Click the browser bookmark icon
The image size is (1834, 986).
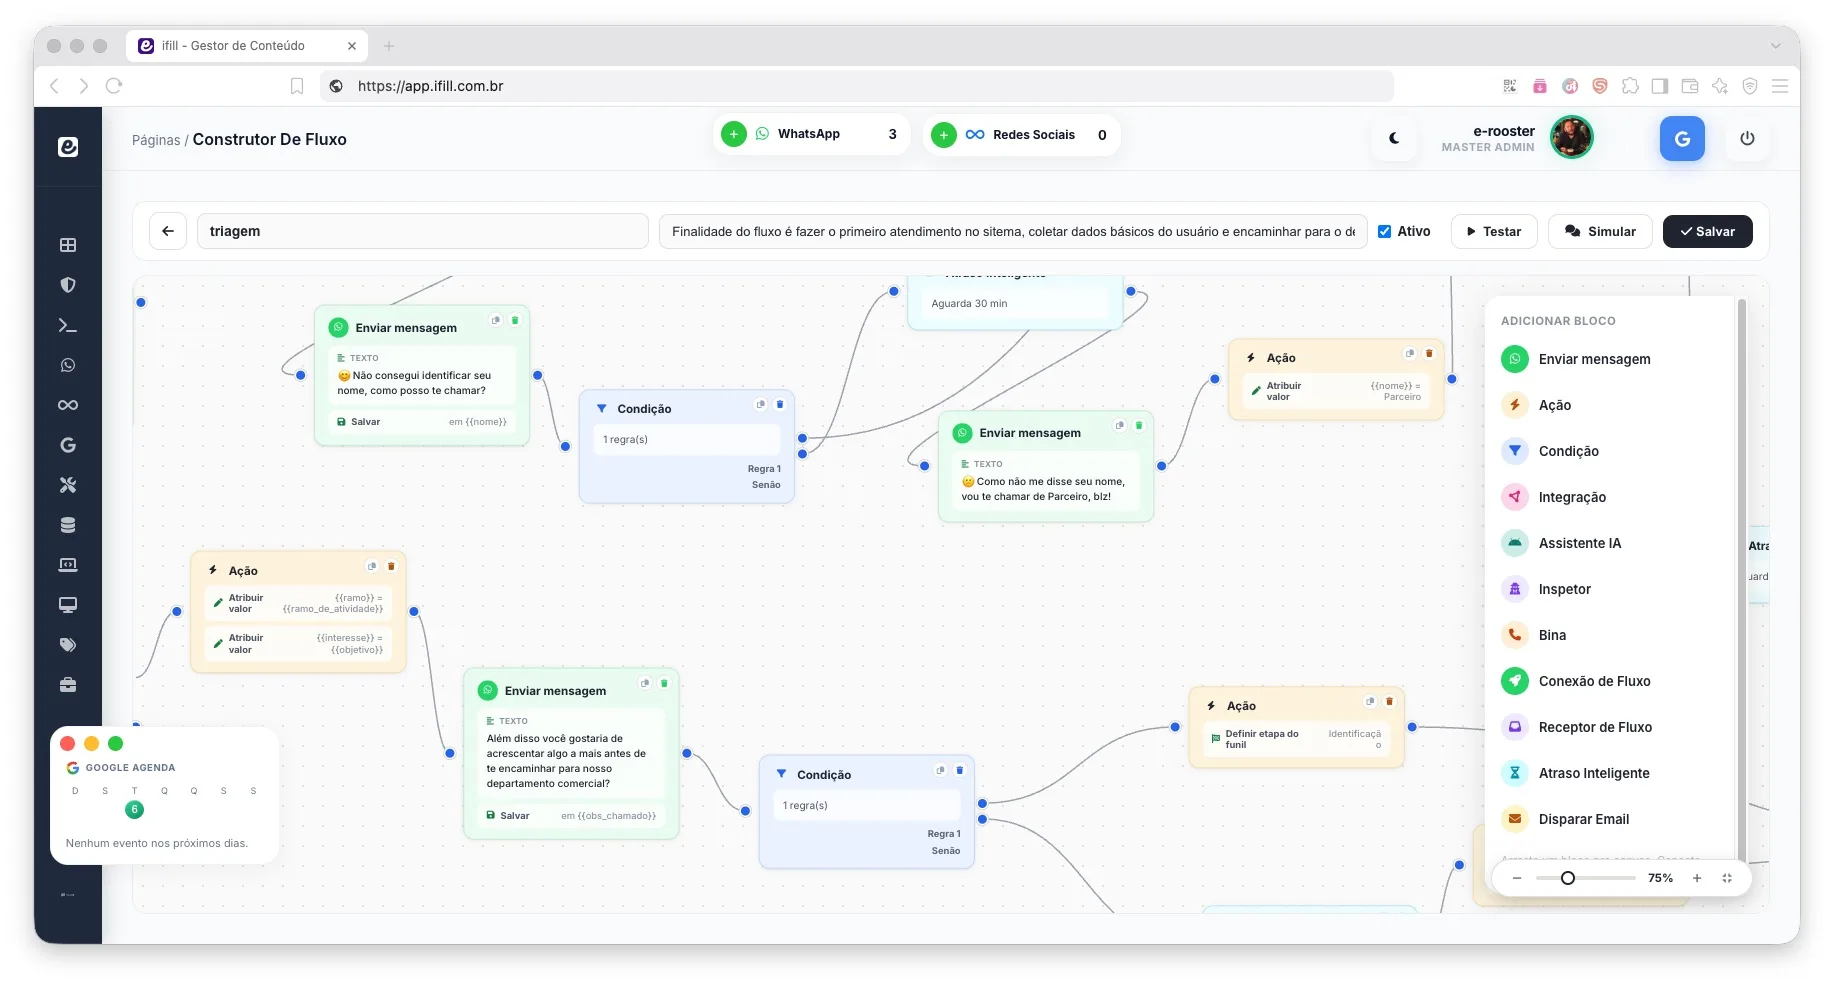click(x=297, y=86)
